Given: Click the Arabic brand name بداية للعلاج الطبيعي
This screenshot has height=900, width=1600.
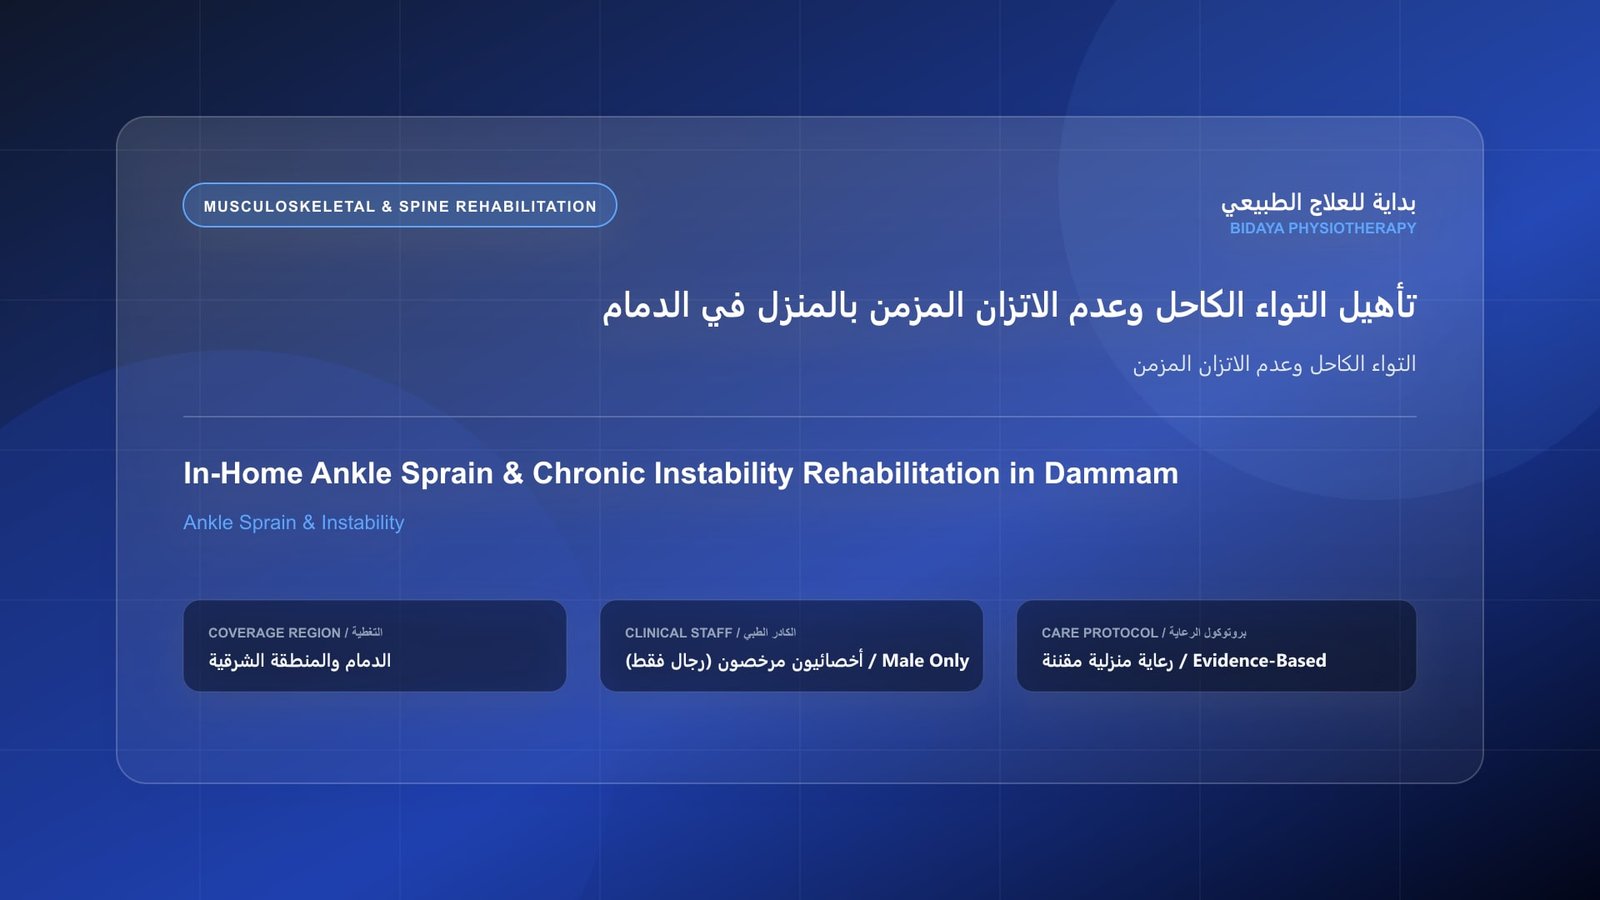Looking at the screenshot, I should pyautogui.click(x=1318, y=203).
